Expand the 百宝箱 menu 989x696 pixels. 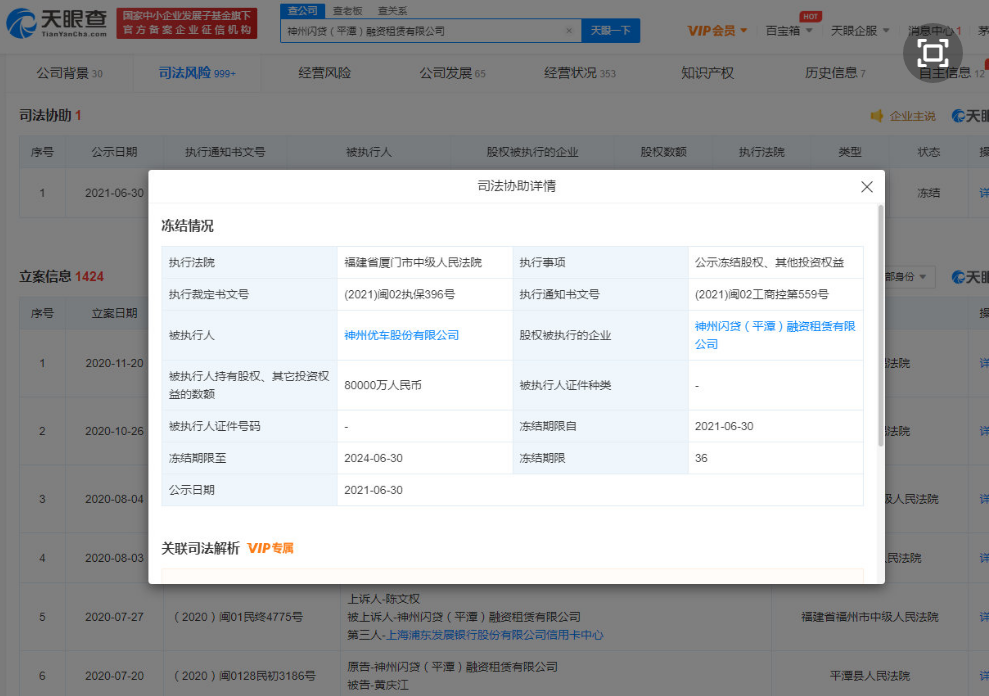pos(788,30)
